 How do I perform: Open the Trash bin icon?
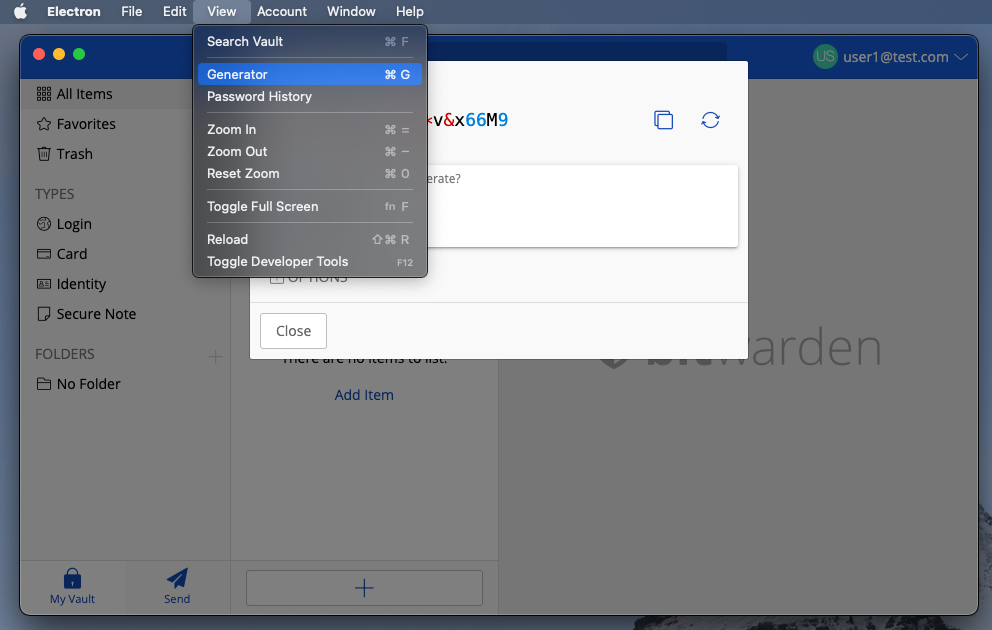pyautogui.click(x=44, y=154)
